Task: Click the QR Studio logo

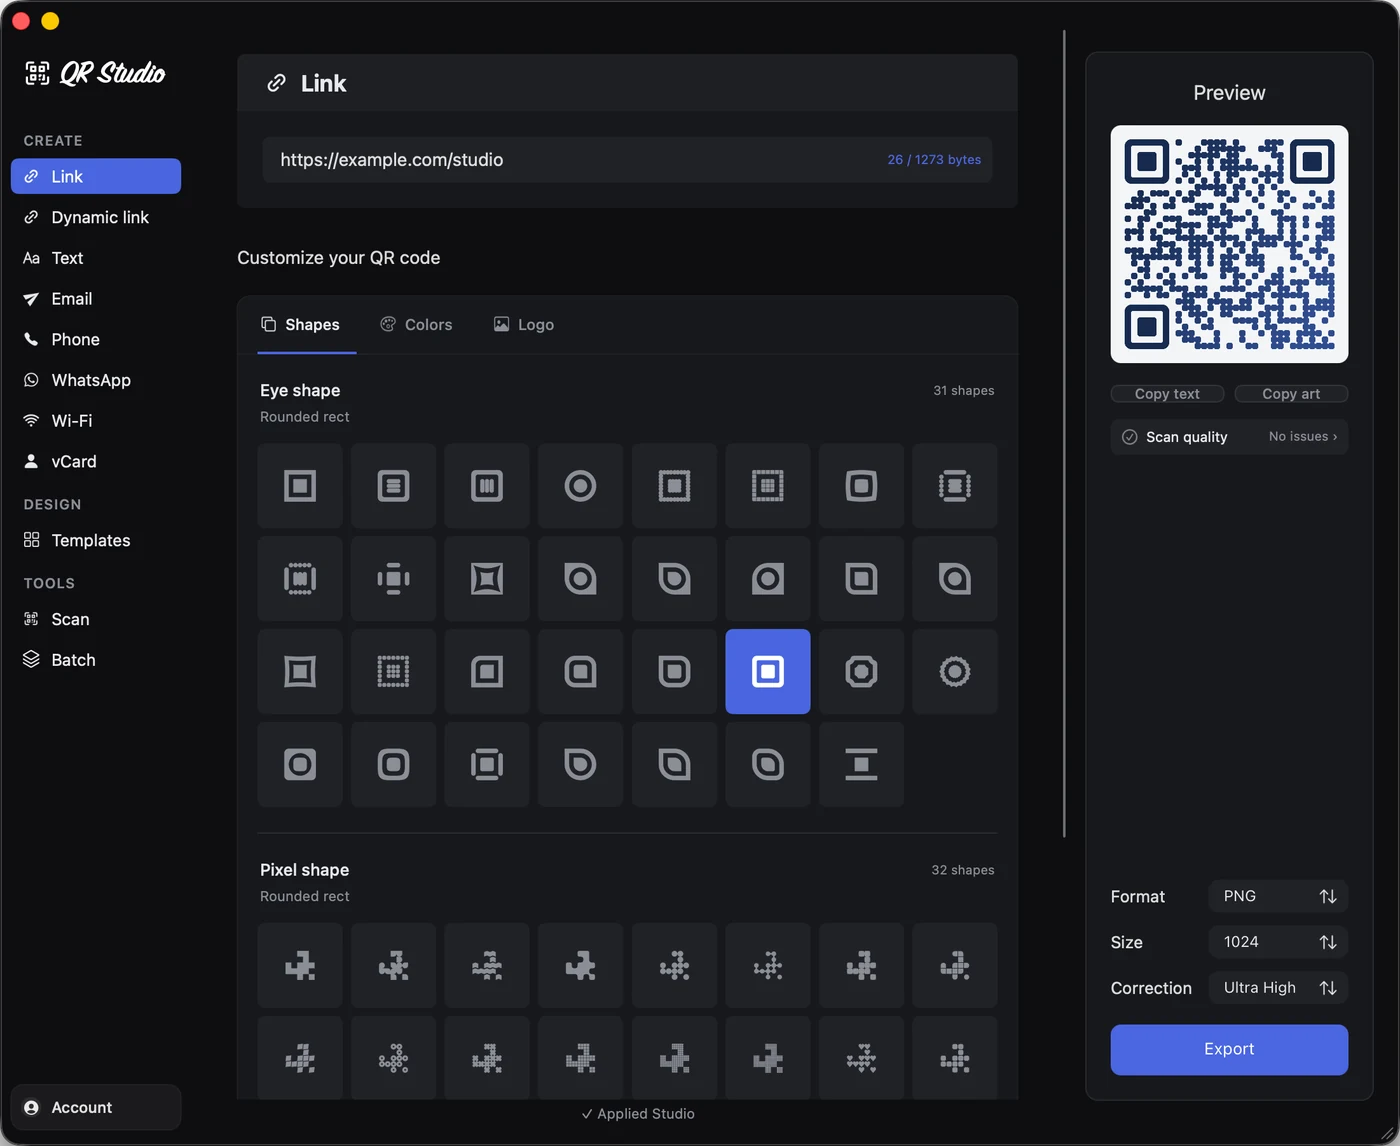Action: coord(95,73)
